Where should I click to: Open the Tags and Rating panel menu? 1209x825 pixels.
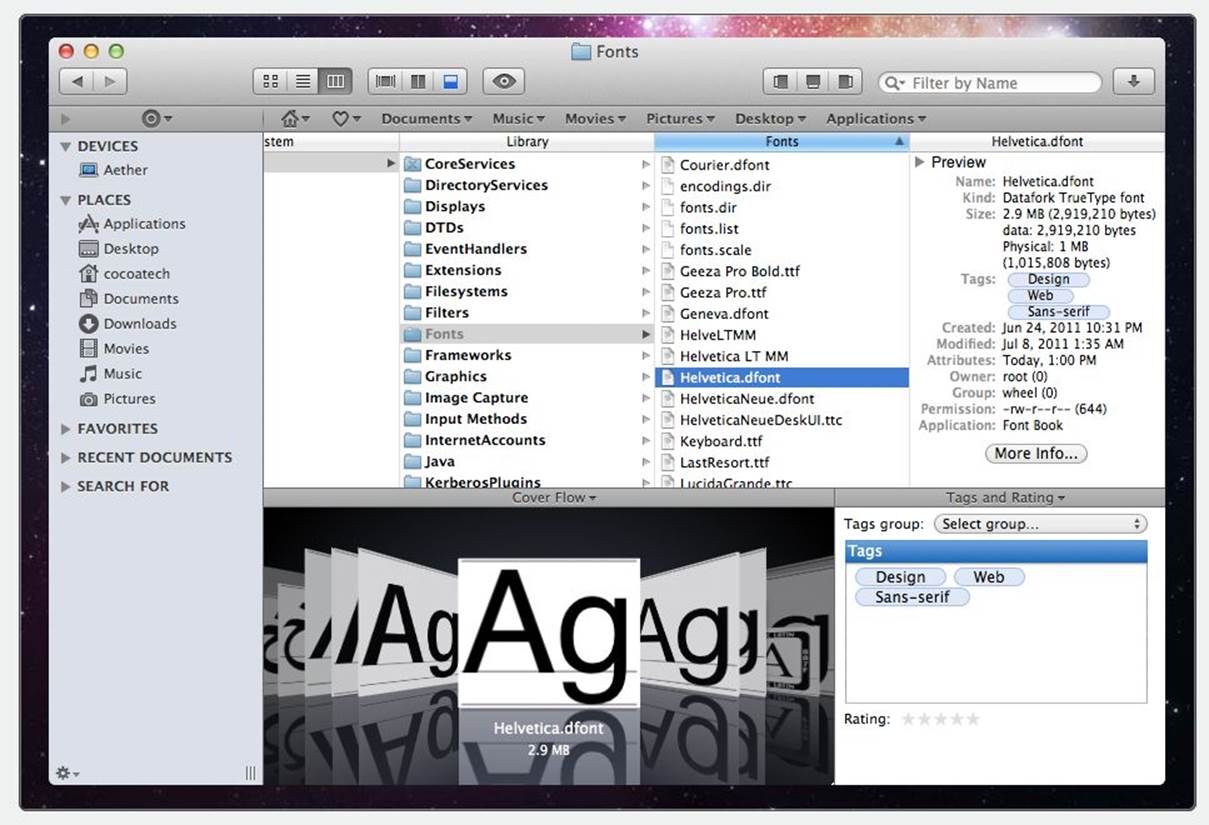[x=1005, y=498]
